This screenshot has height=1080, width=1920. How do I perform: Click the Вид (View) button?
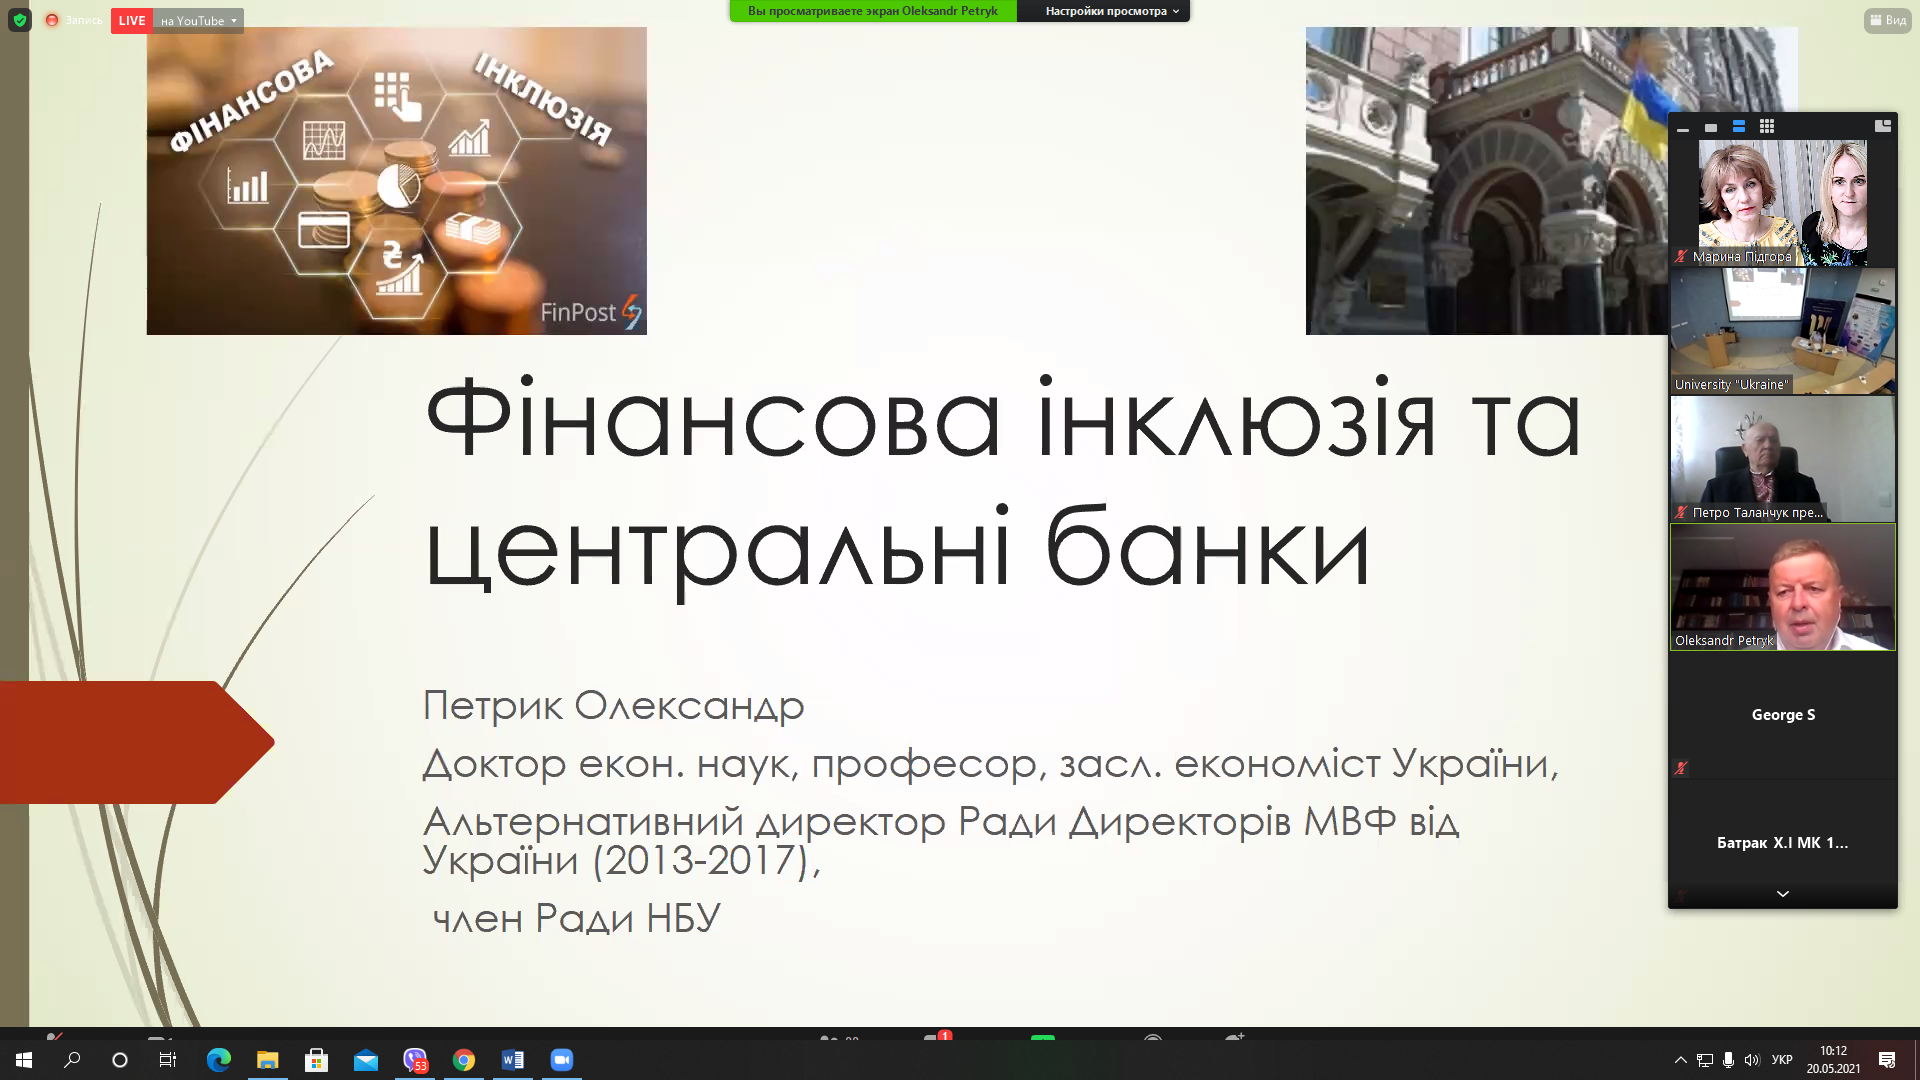pyautogui.click(x=1887, y=20)
